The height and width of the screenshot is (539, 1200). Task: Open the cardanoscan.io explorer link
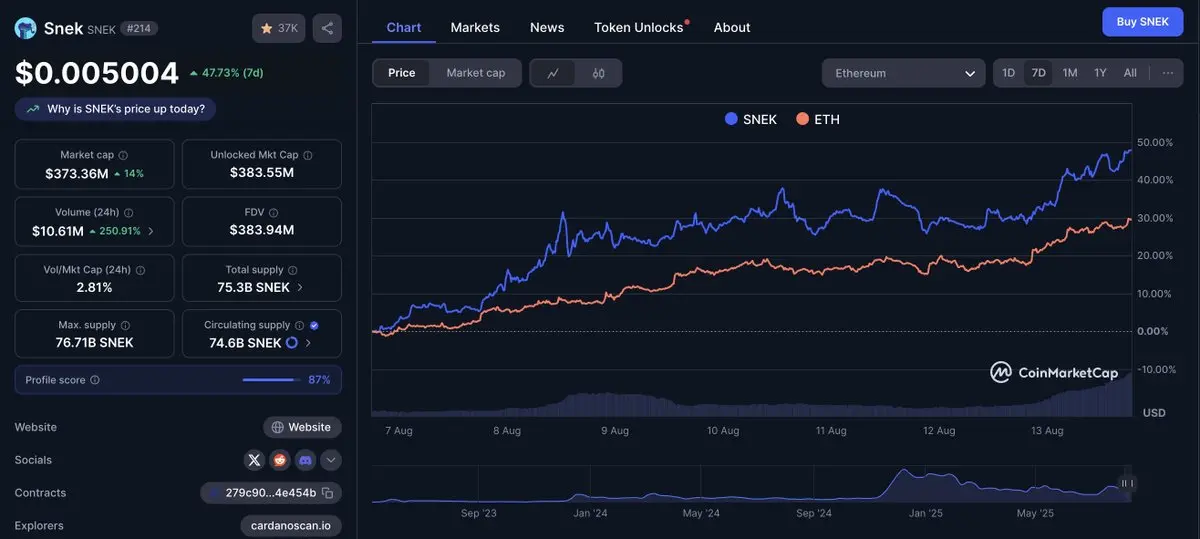point(291,526)
